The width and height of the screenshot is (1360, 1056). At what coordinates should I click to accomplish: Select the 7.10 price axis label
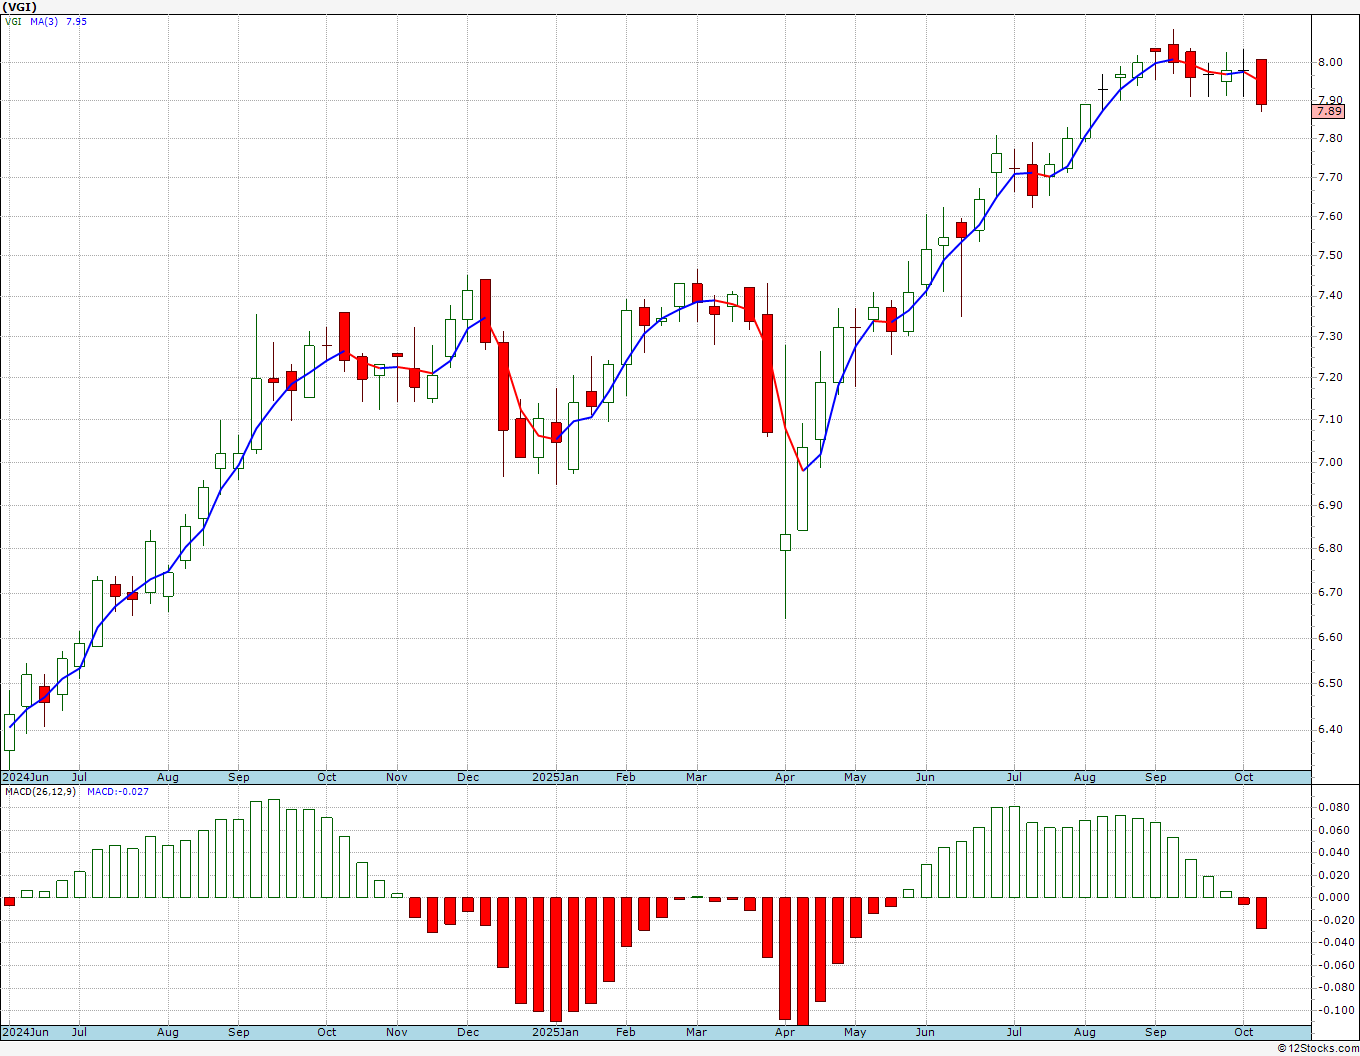(x=1329, y=419)
